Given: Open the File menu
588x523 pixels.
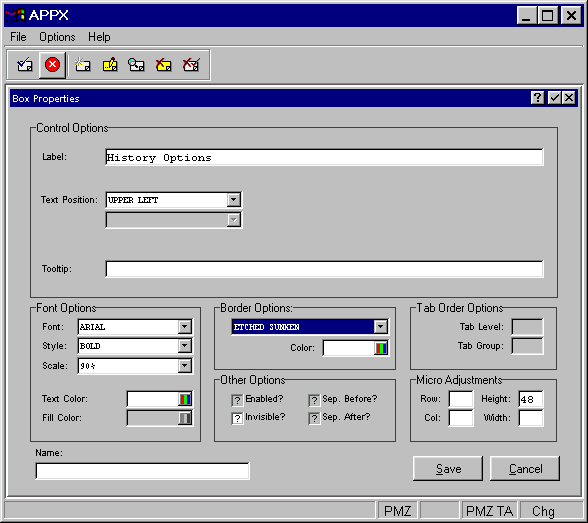Looking at the screenshot, I should point(18,37).
